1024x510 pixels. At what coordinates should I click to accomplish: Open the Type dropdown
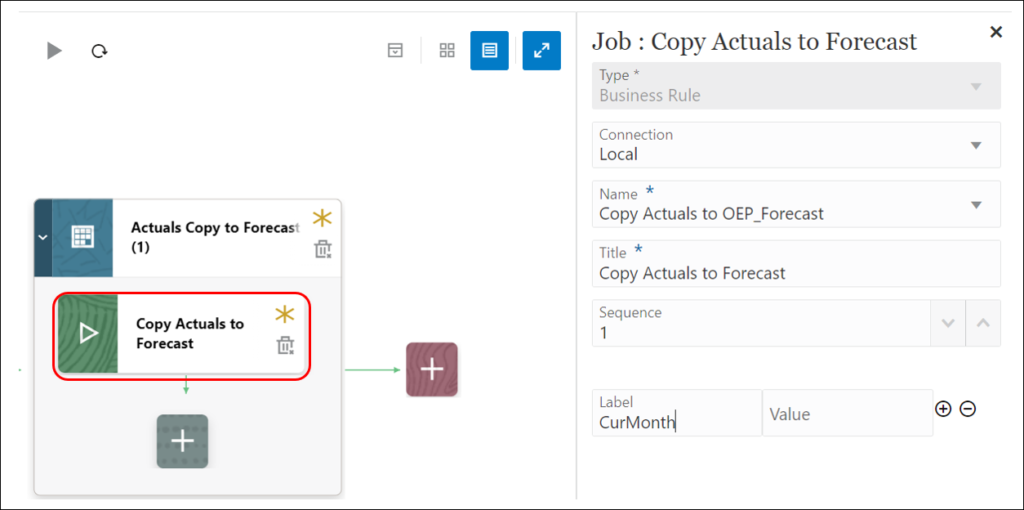coord(976,86)
